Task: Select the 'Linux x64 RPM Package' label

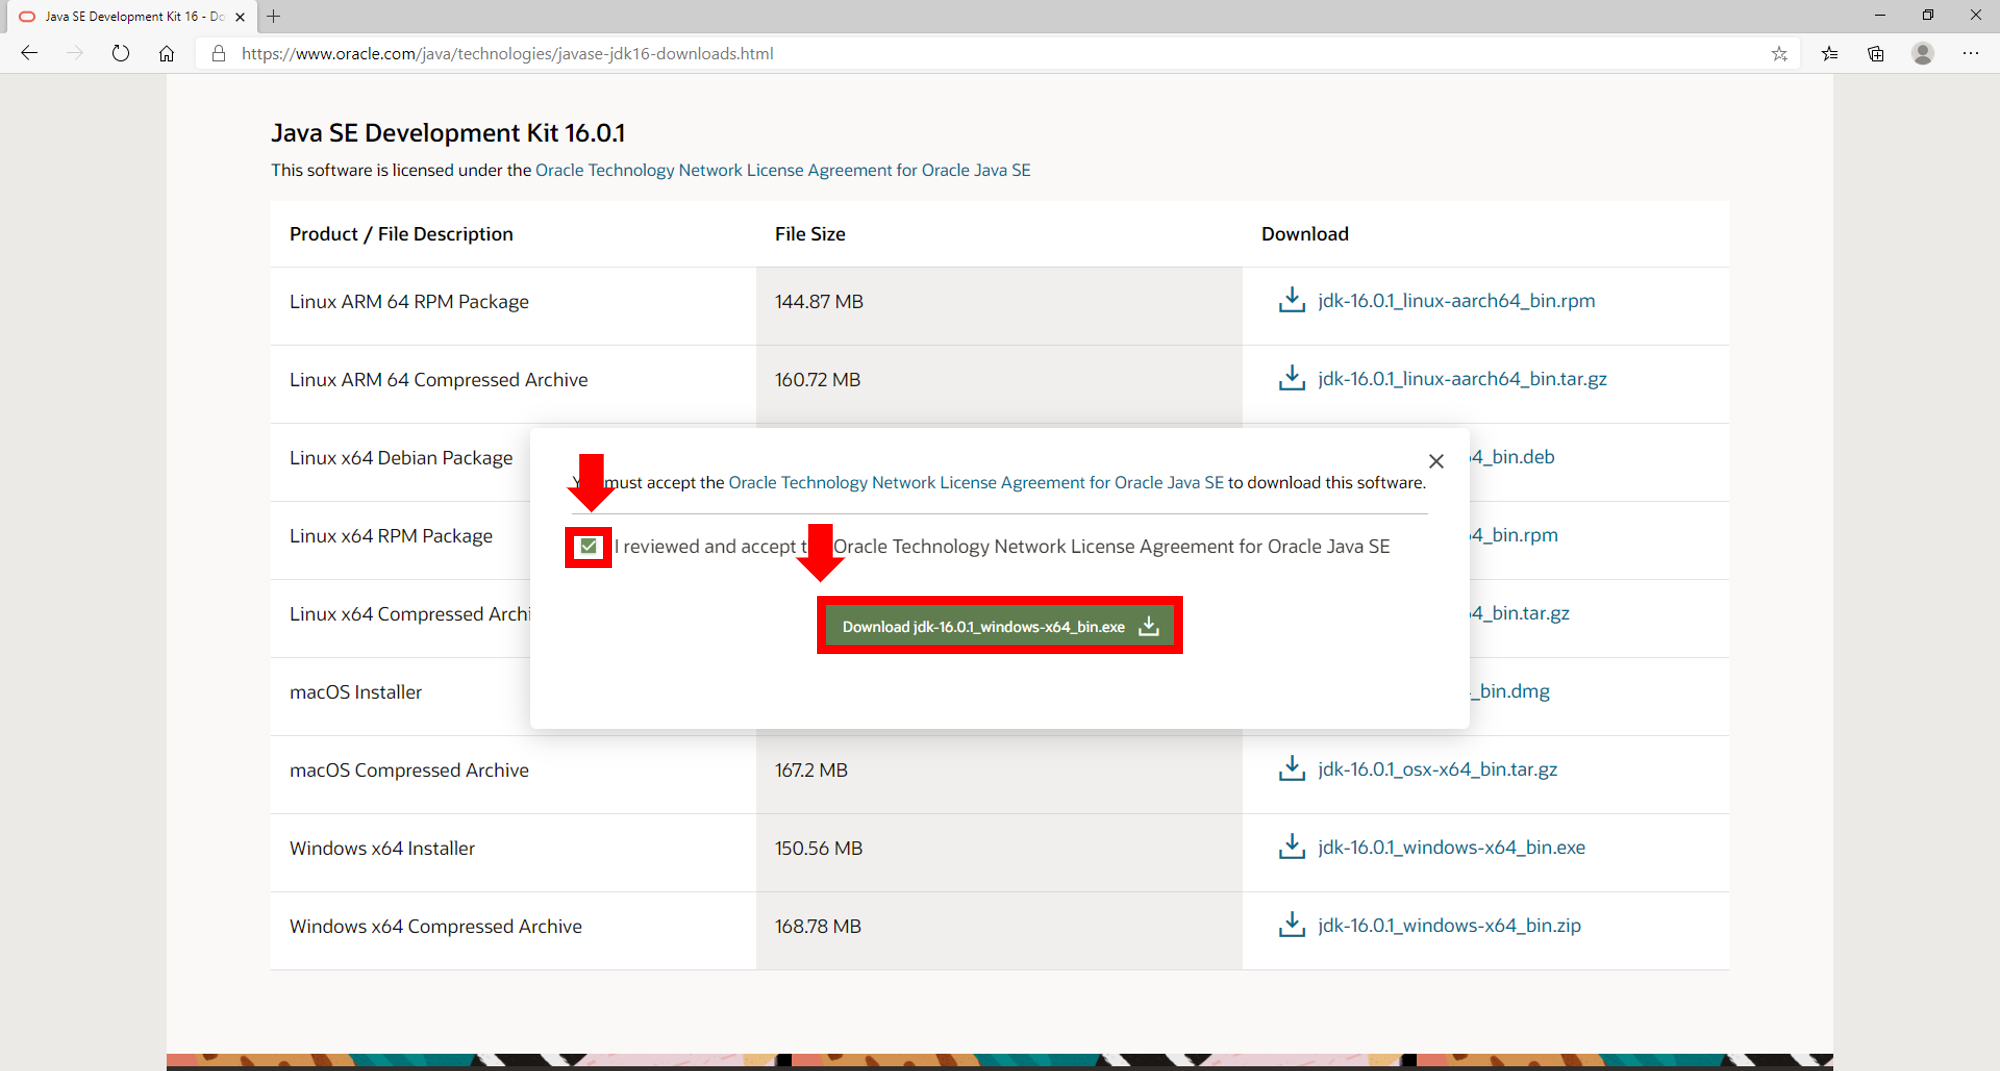Action: tap(391, 536)
